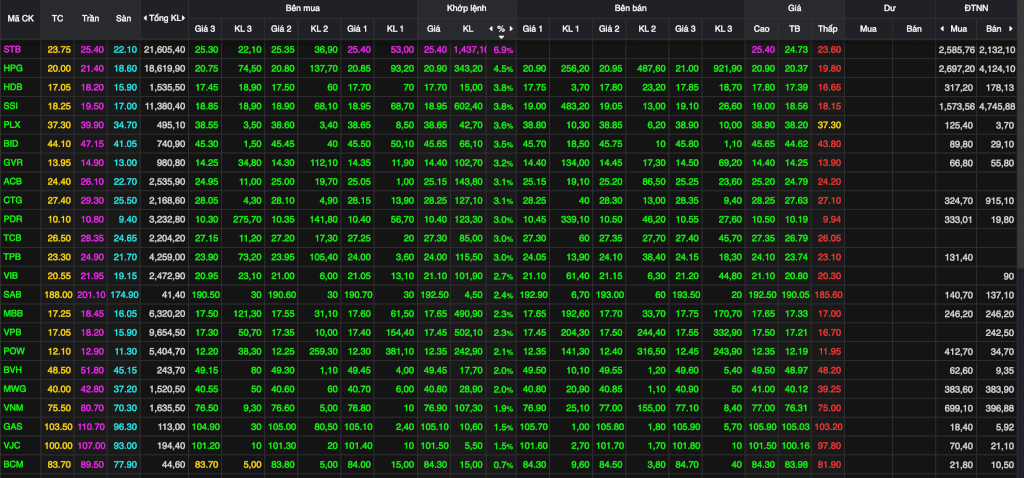Open the BID ticker symbol
This screenshot has width=1024, height=478.
coord(11,144)
